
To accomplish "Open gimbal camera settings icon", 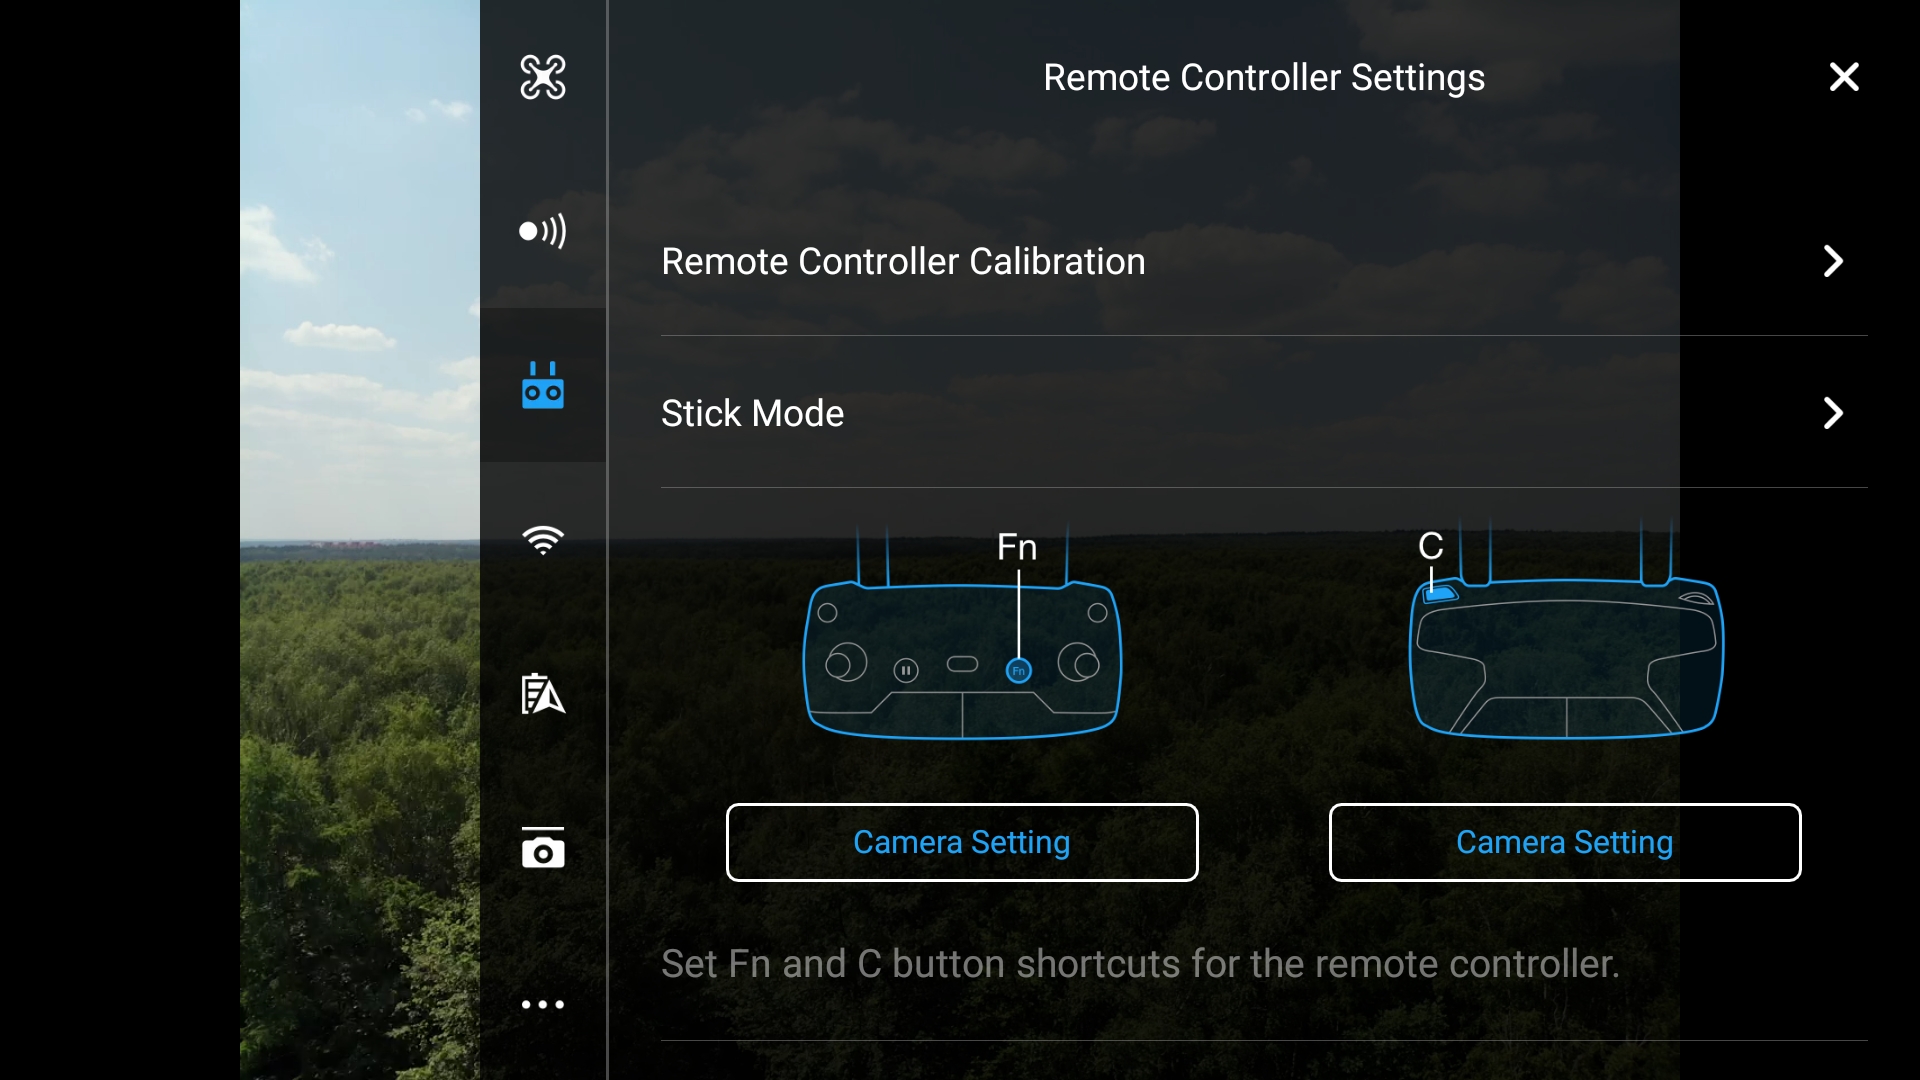I will 543,848.
